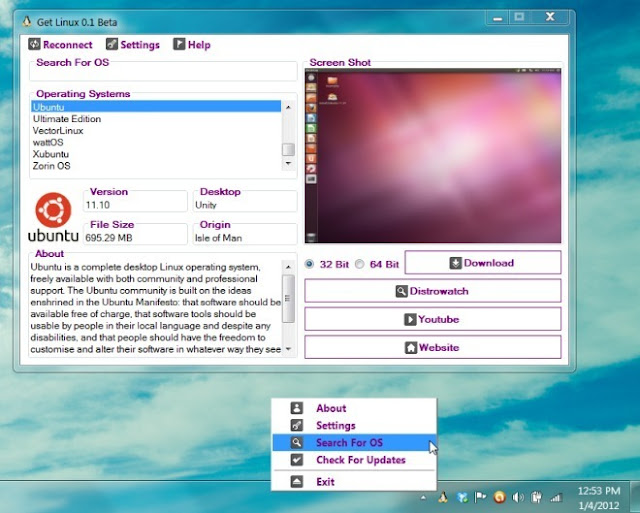Click the Website button
The height and width of the screenshot is (513, 640).
[433, 347]
